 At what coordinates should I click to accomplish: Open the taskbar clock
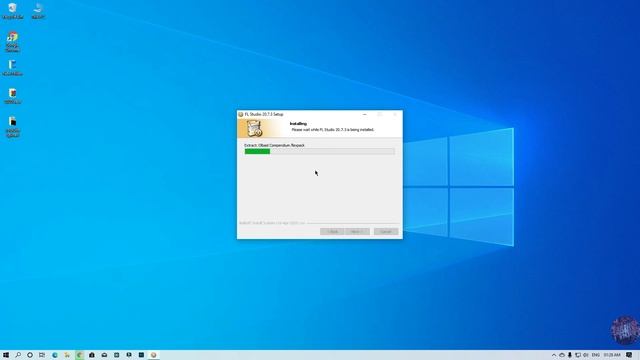(x=612, y=355)
